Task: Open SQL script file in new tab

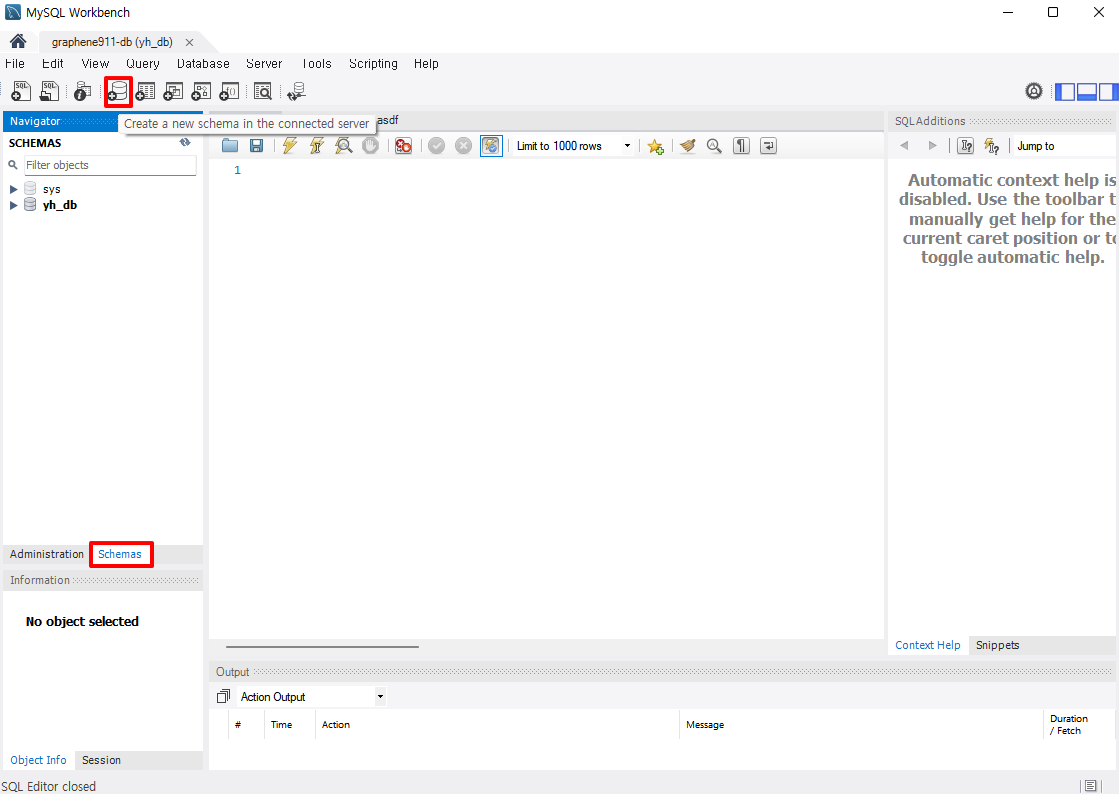Action: 49,91
